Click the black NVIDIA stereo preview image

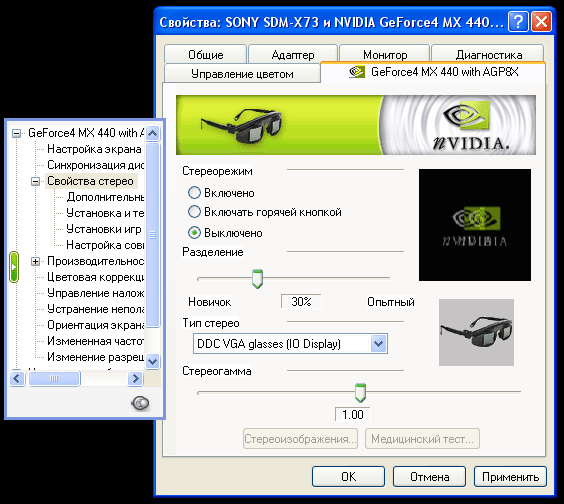click(475, 225)
